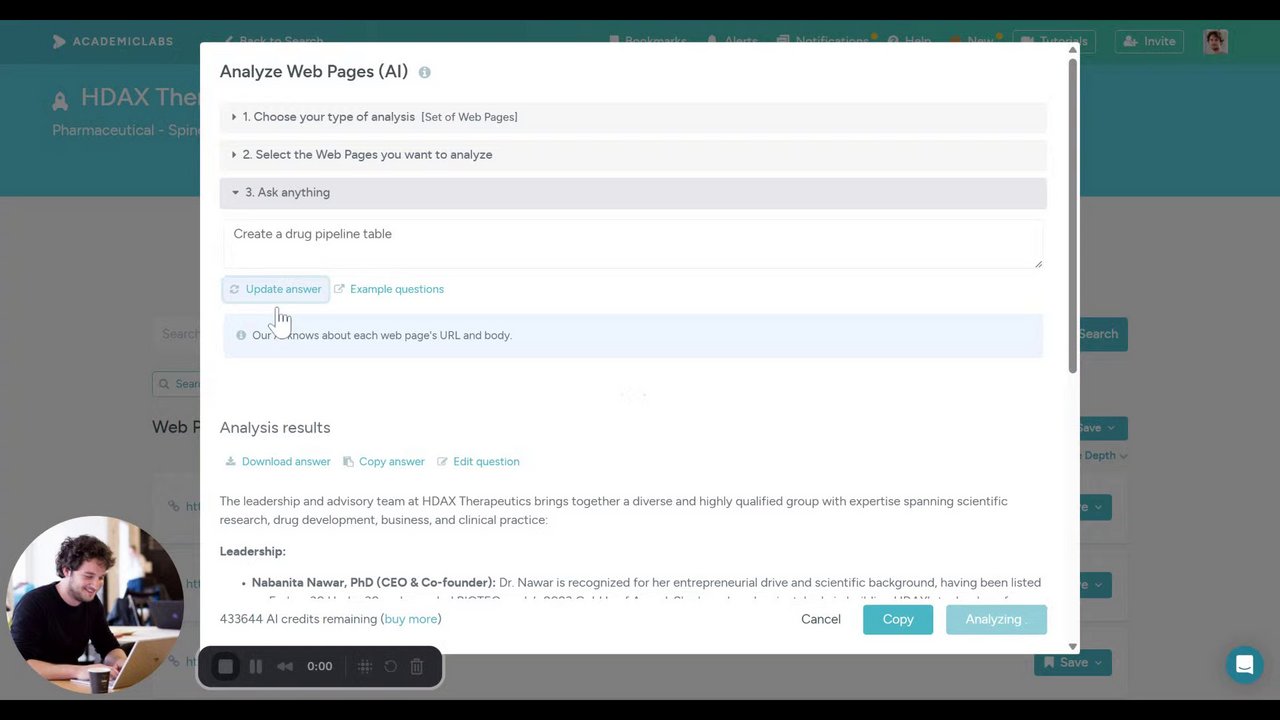Click Edit question link
1280x720 pixels.
tap(478, 461)
